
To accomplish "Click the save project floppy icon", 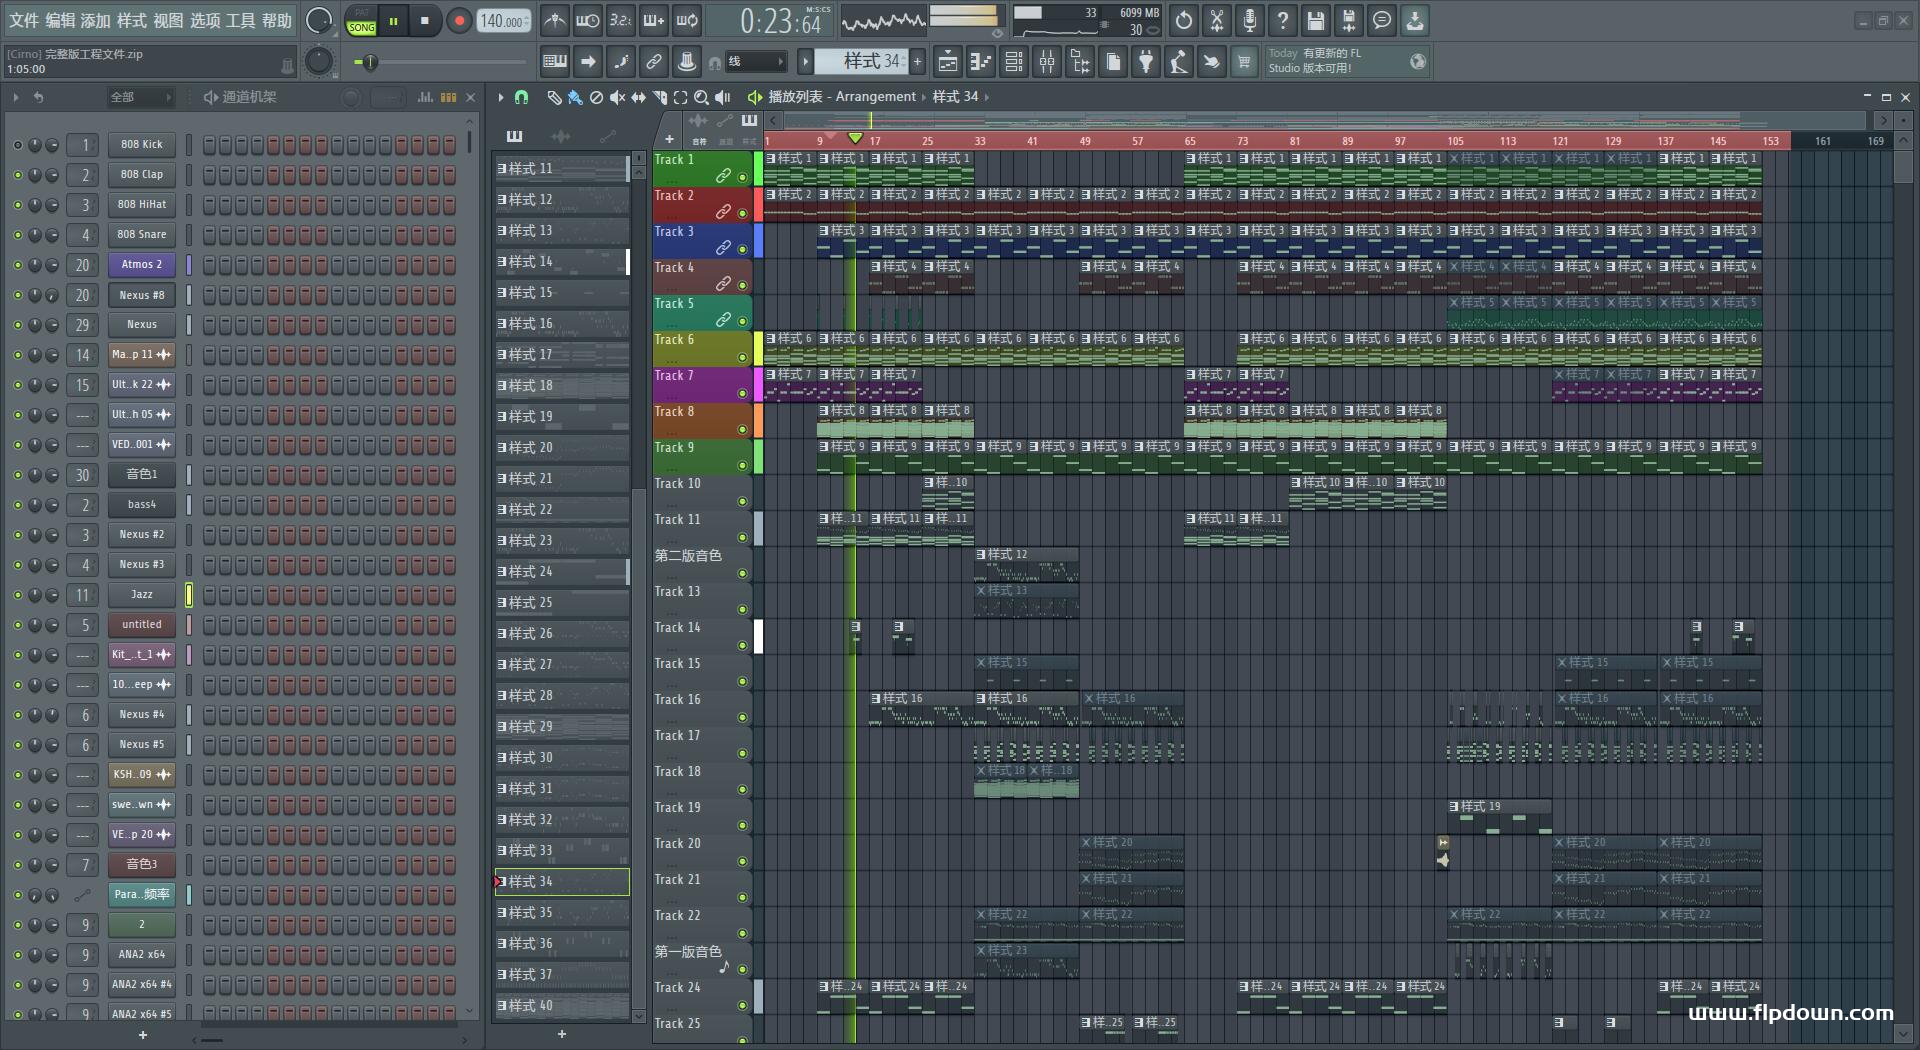I will pos(1315,21).
